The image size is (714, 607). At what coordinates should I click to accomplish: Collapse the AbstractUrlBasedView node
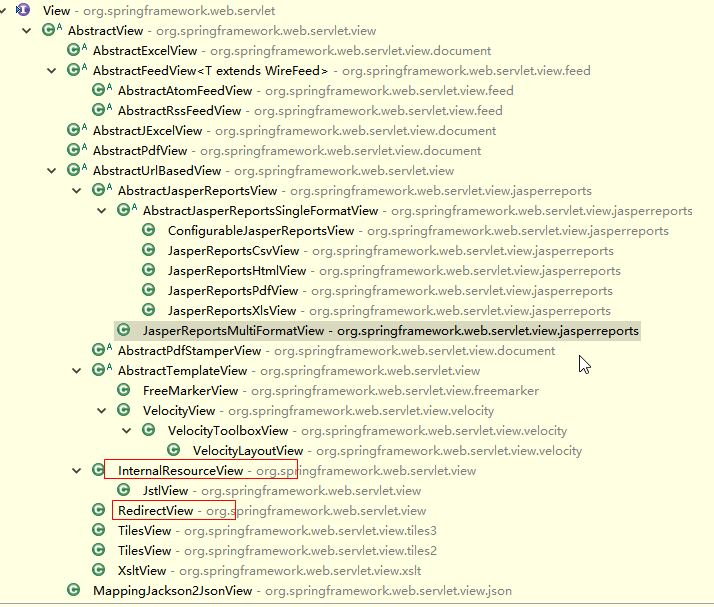coord(52,170)
